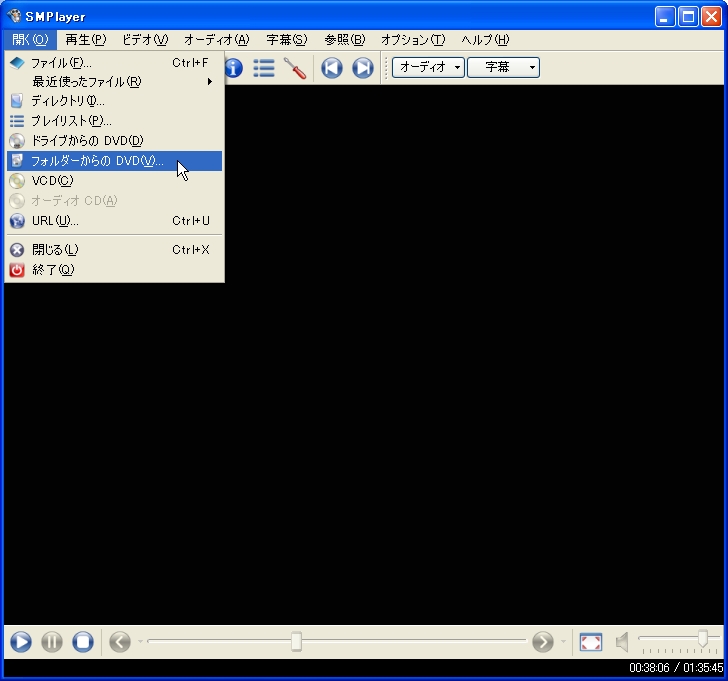The height and width of the screenshot is (681, 728).
Task: Minimize the SMPlayer window
Action: 665,17
